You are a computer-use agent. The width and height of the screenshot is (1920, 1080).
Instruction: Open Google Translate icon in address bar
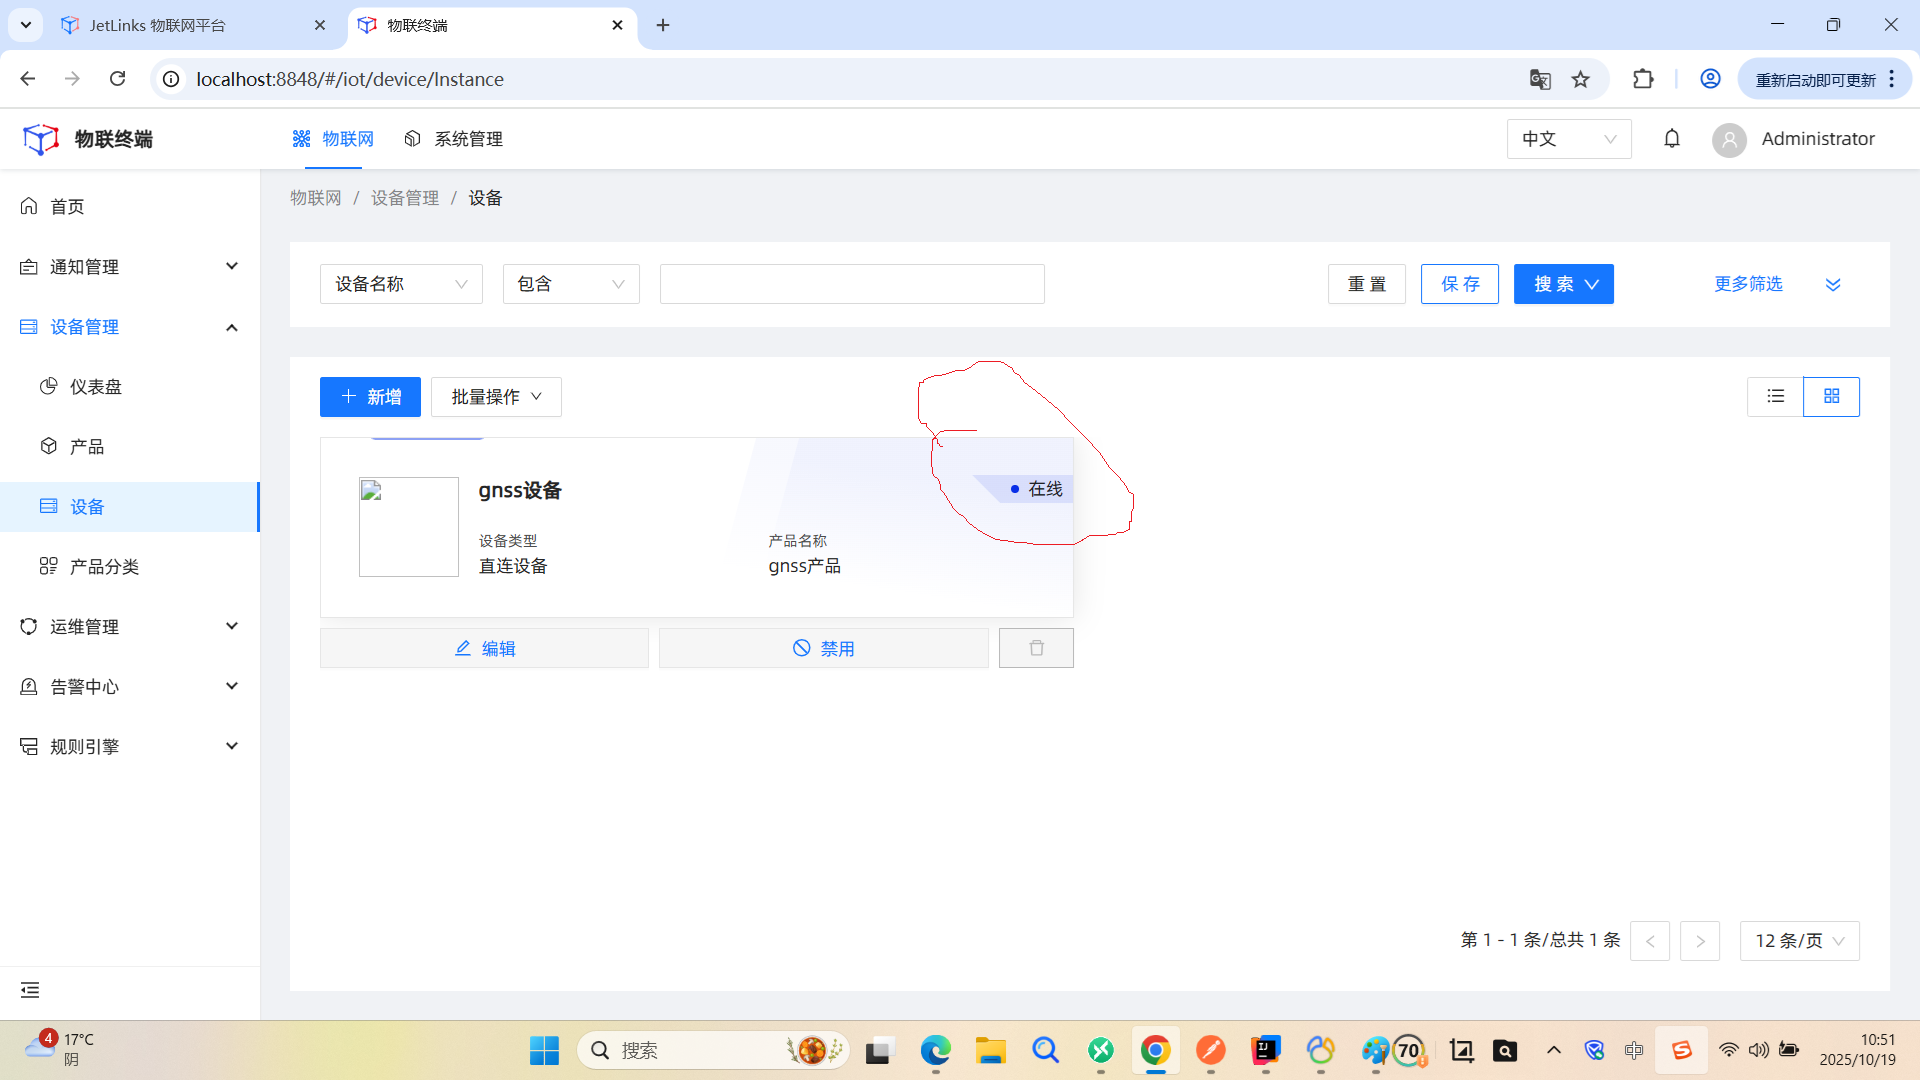[x=1540, y=79]
